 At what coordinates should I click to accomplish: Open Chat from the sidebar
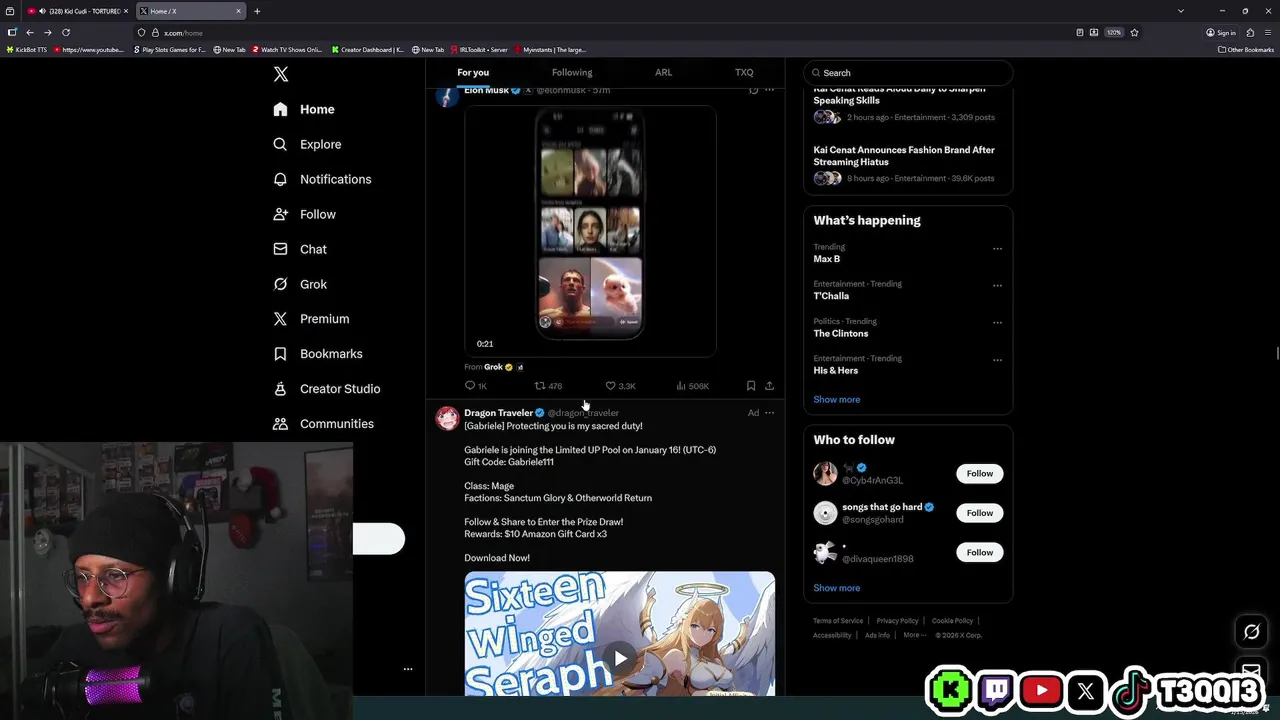pos(300,249)
